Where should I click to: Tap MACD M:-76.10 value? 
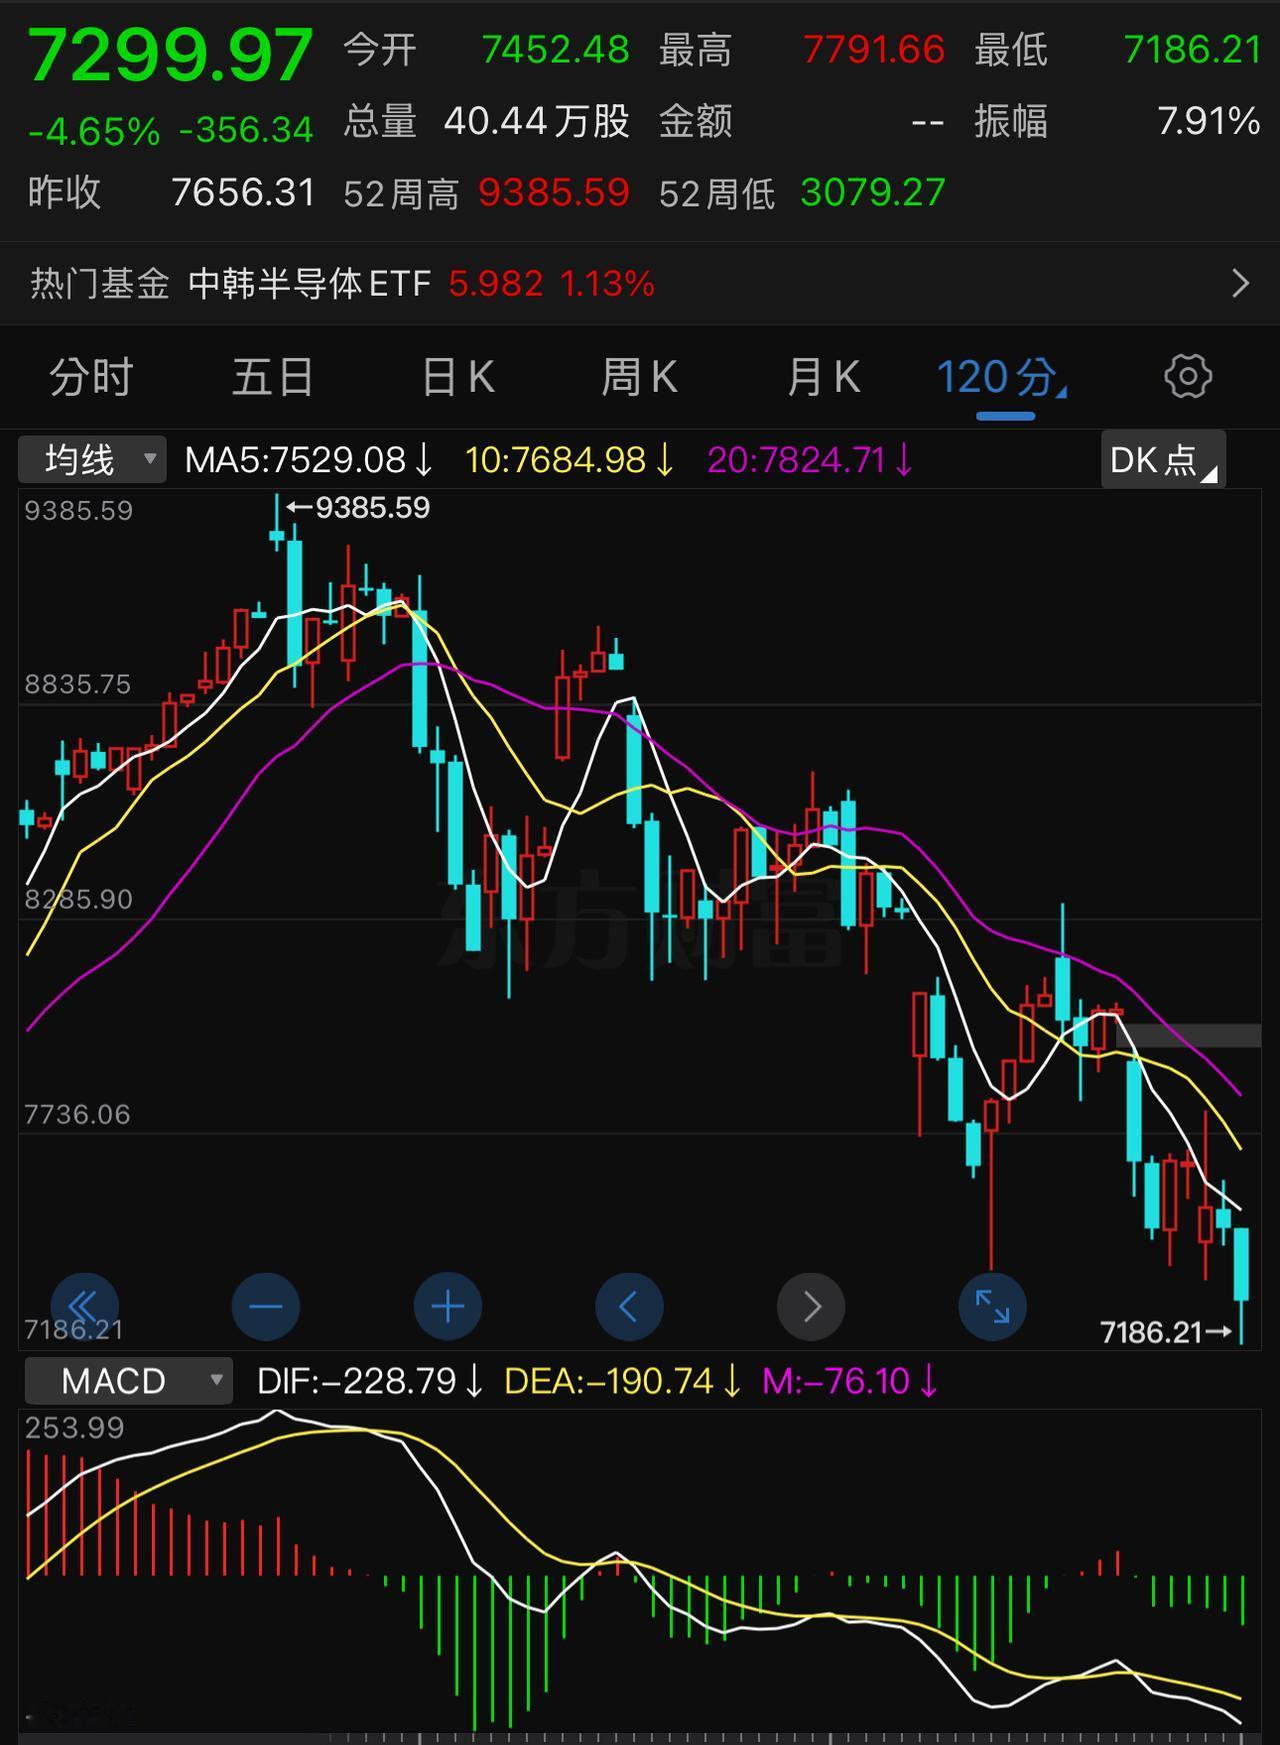tap(850, 1382)
